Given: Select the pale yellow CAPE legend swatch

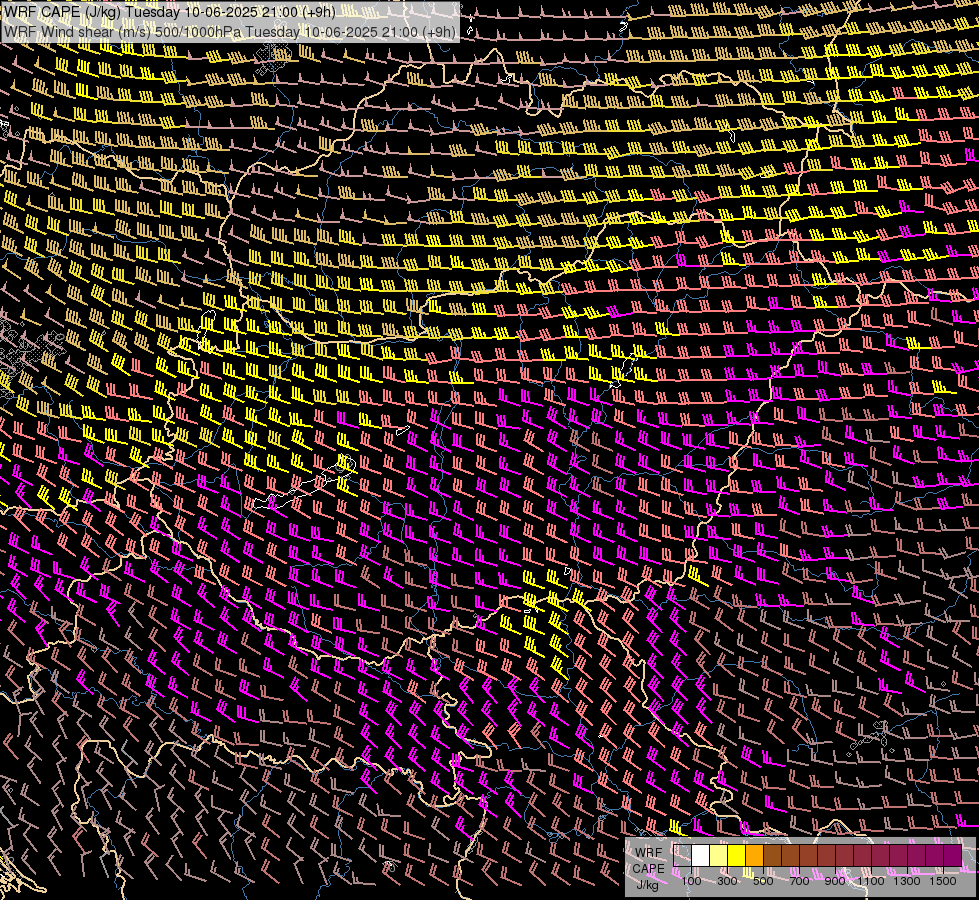Looking at the screenshot, I should pos(719,855).
